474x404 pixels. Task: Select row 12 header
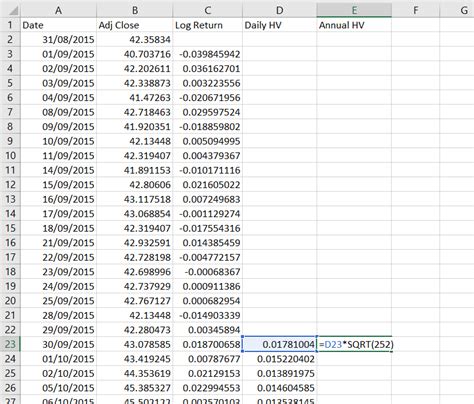pyautogui.click(x=10, y=184)
